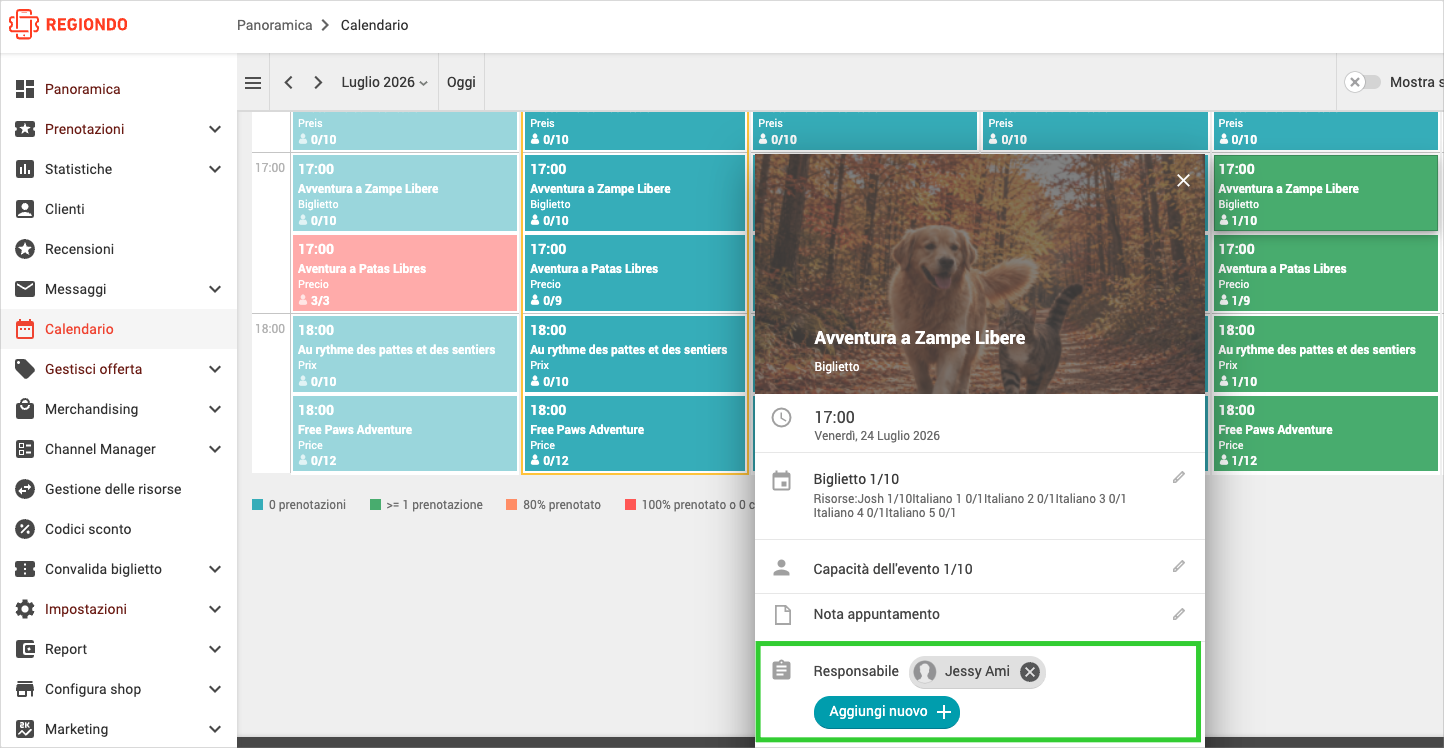Click the Oggi button

[x=461, y=83]
